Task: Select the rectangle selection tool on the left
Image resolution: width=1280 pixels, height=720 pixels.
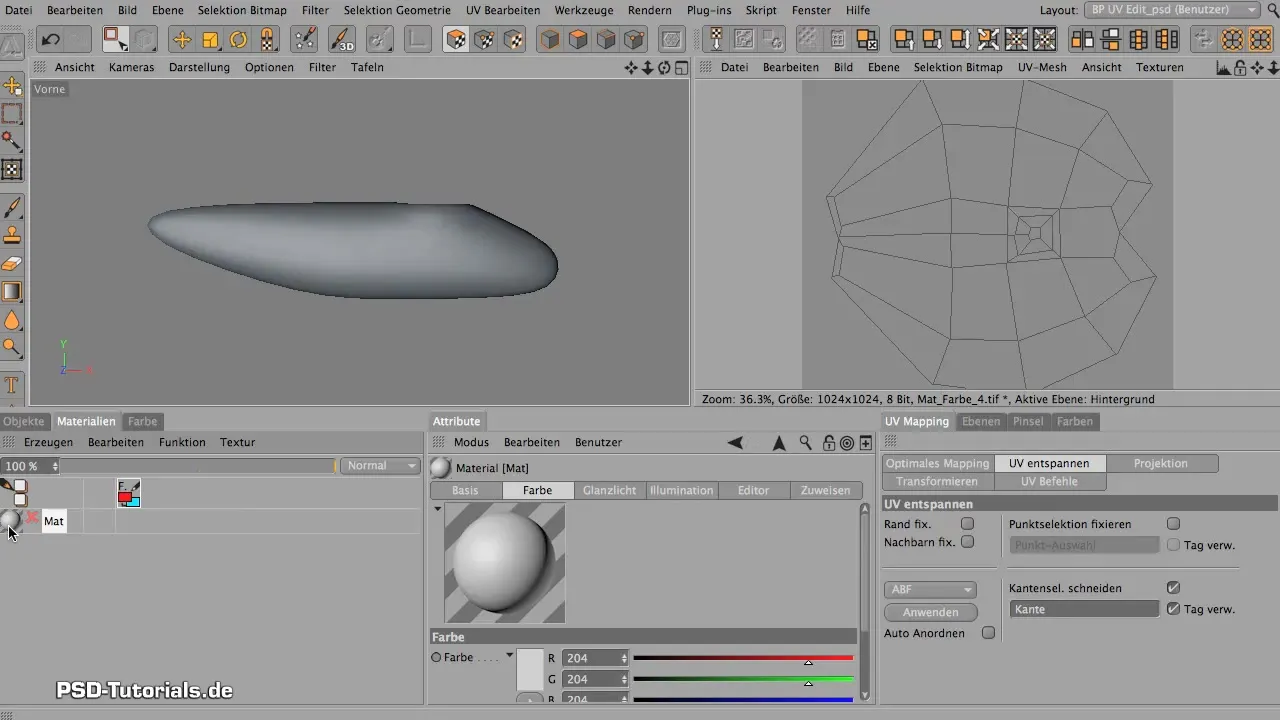Action: click(x=13, y=113)
